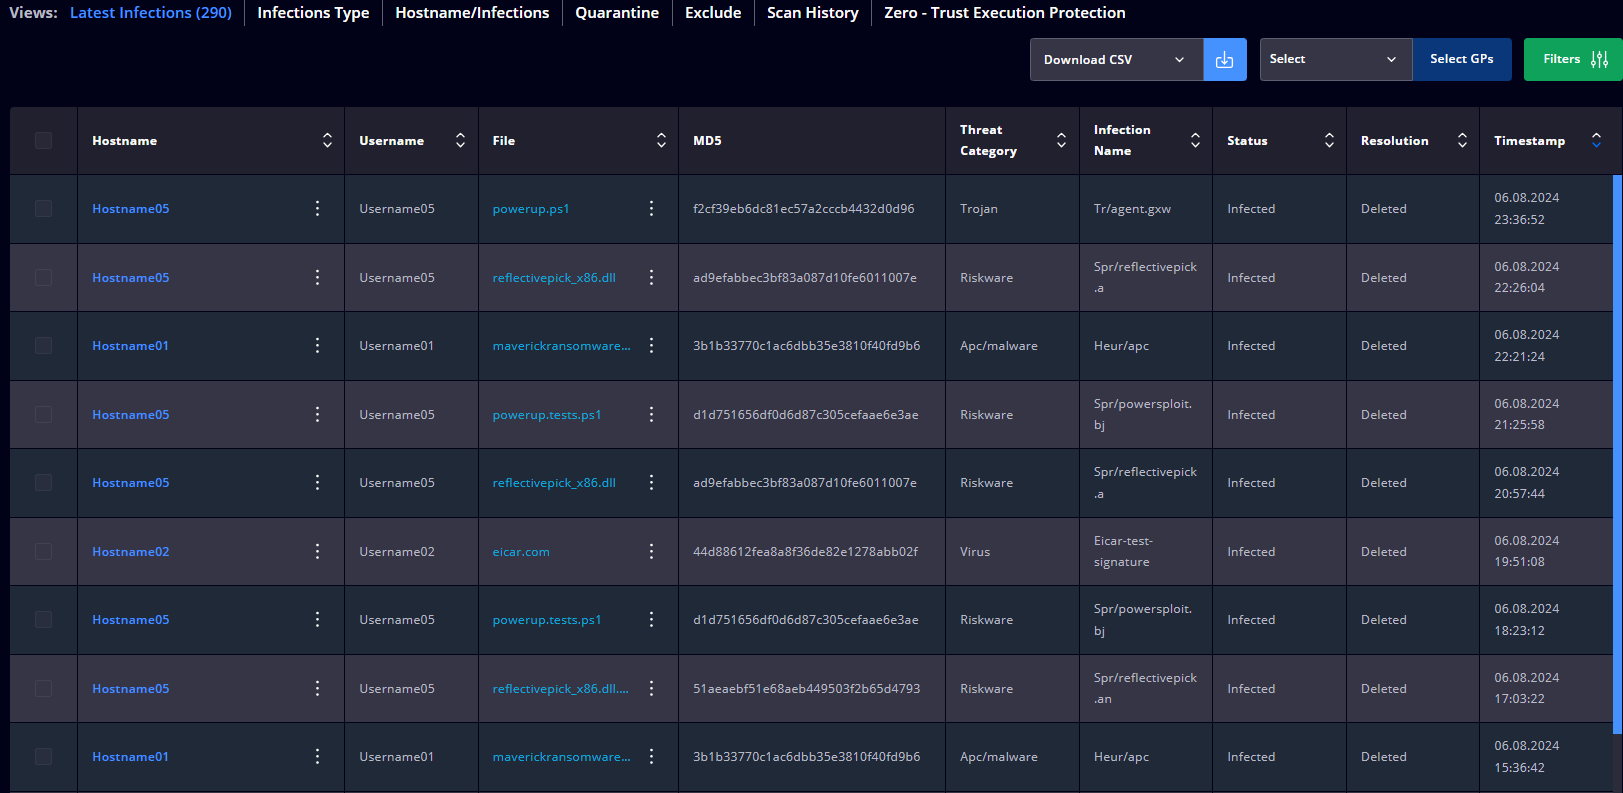Check the eicar.com row checkbox
The image size is (1623, 793).
pos(43,551)
